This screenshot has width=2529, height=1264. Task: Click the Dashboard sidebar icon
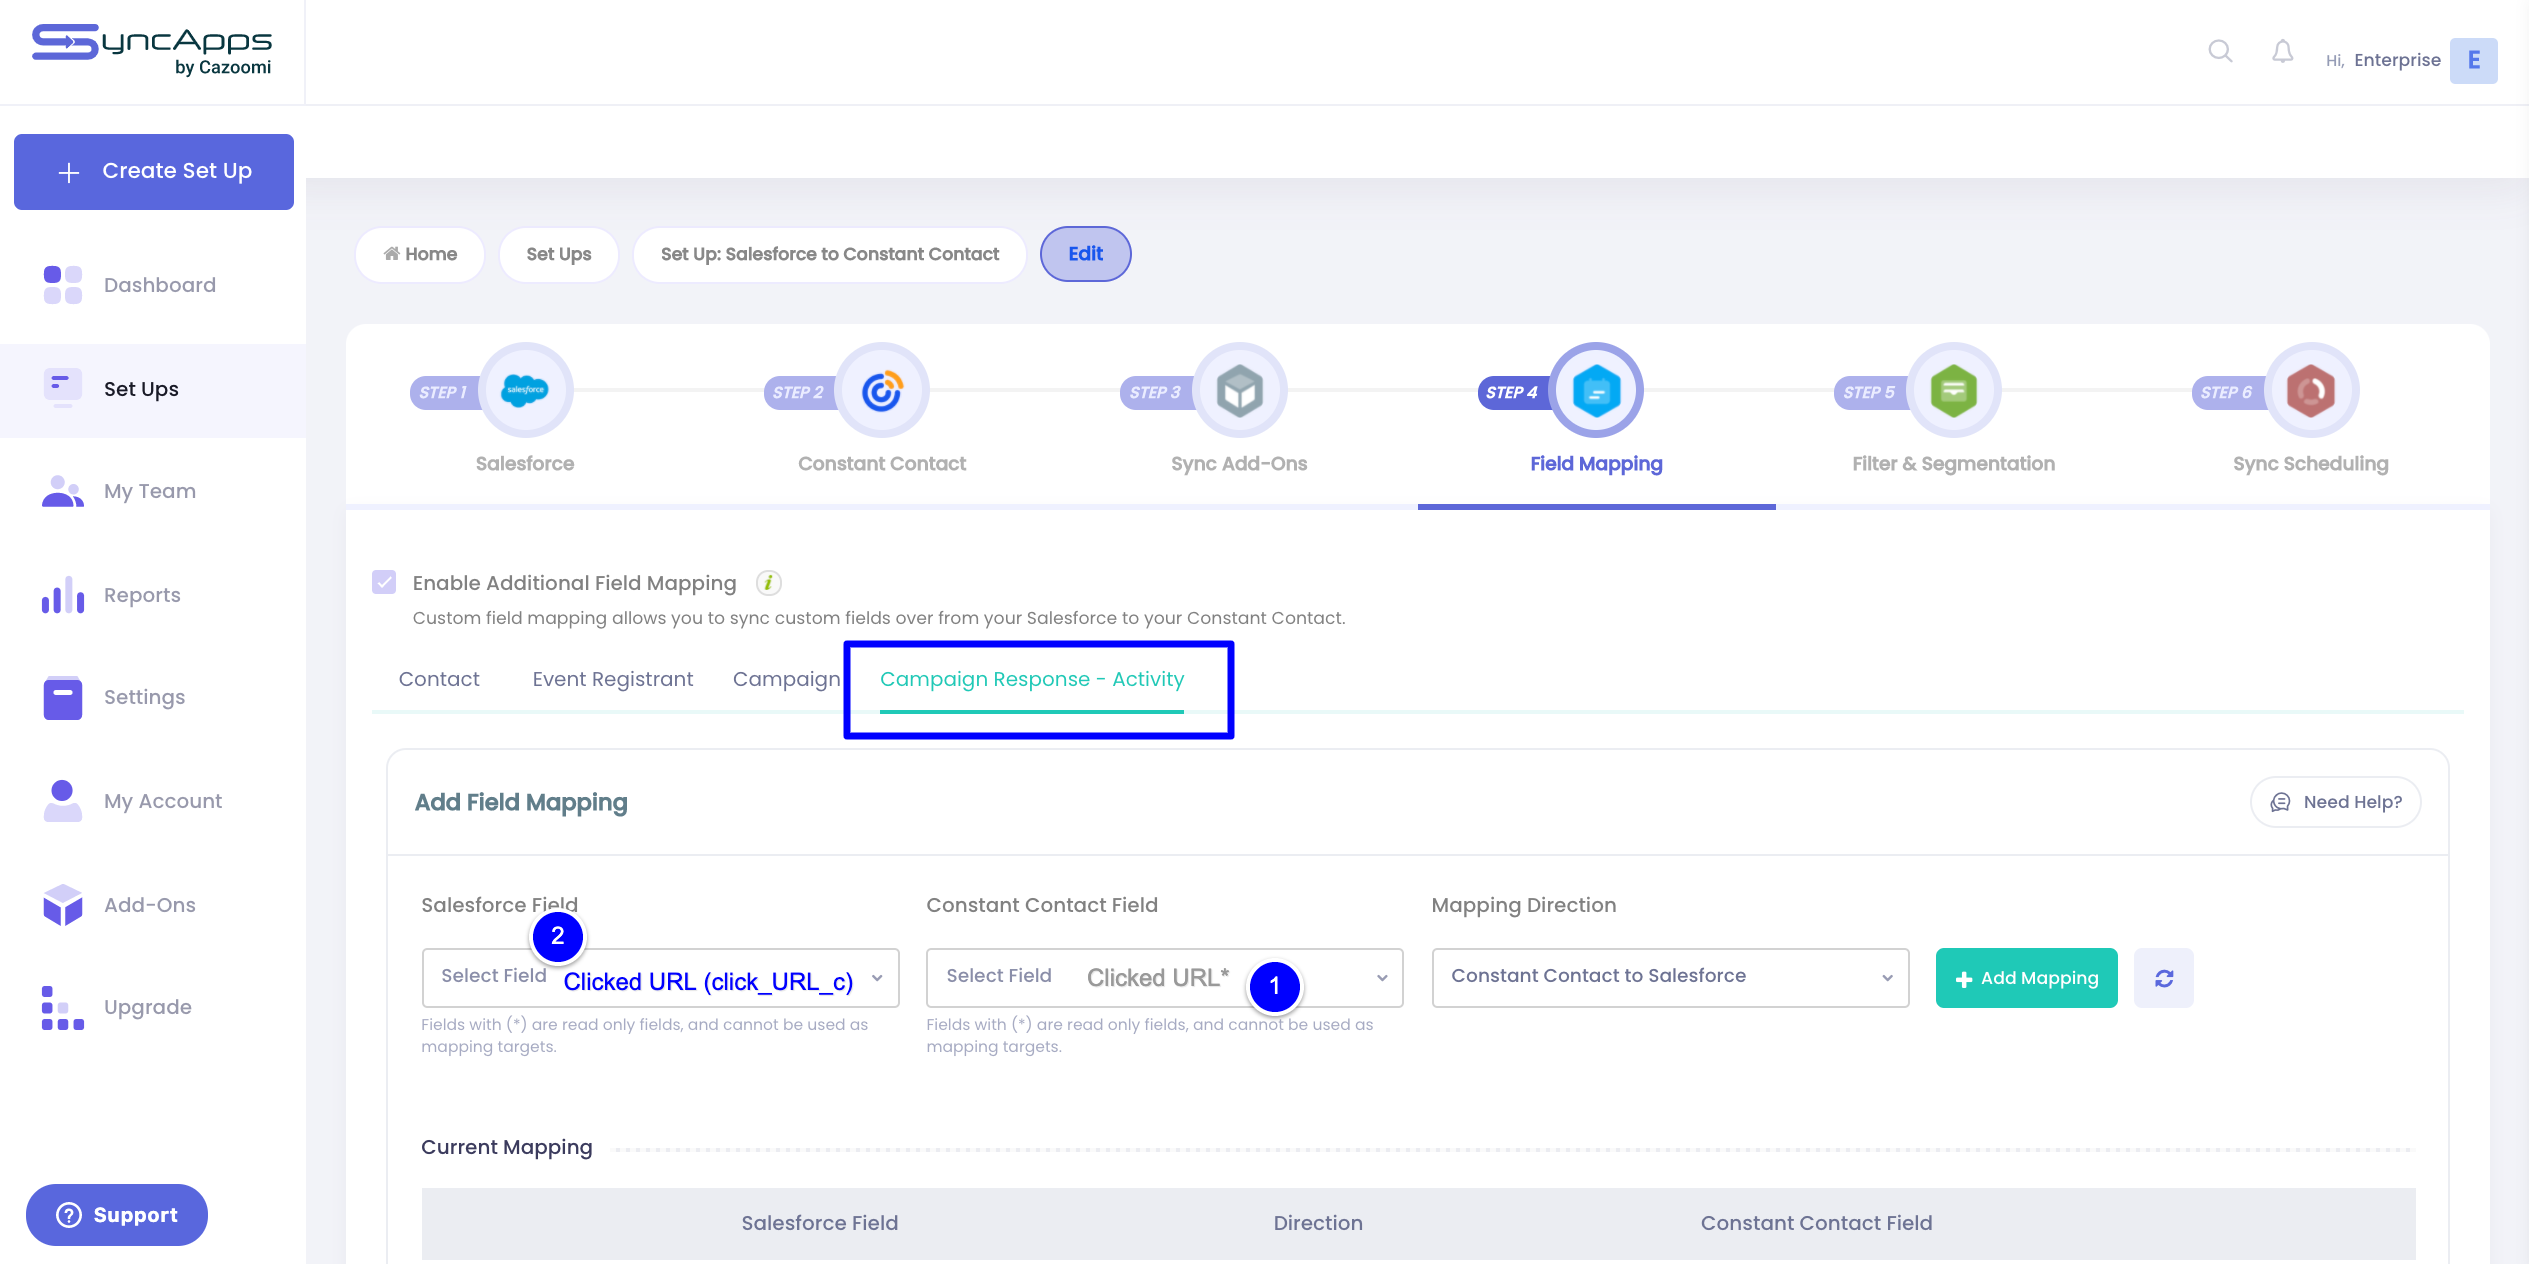(62, 285)
